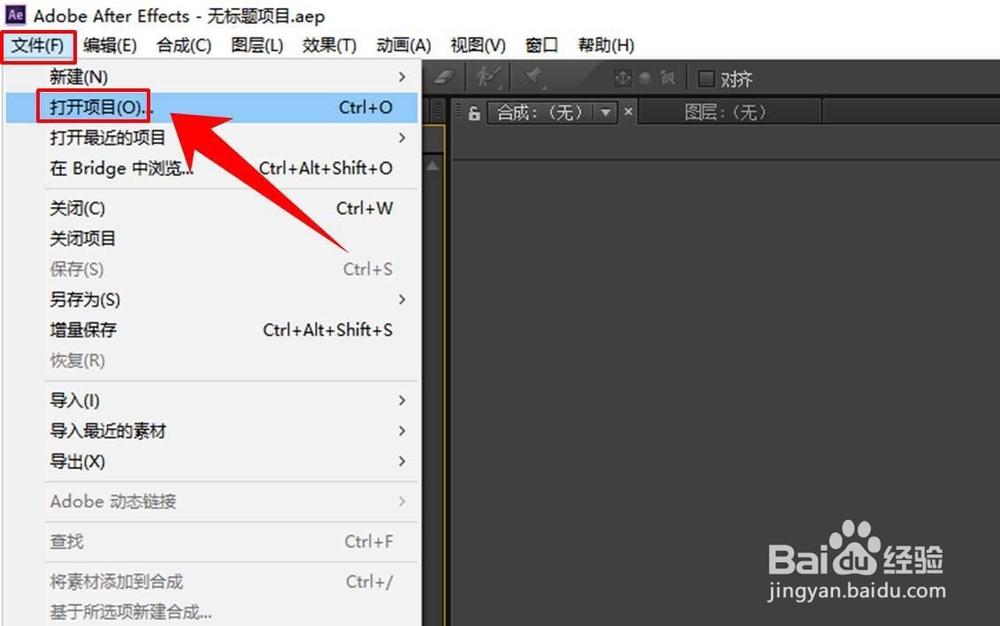
Task: Choose 增量保存 menu entry
Action: tap(212, 330)
